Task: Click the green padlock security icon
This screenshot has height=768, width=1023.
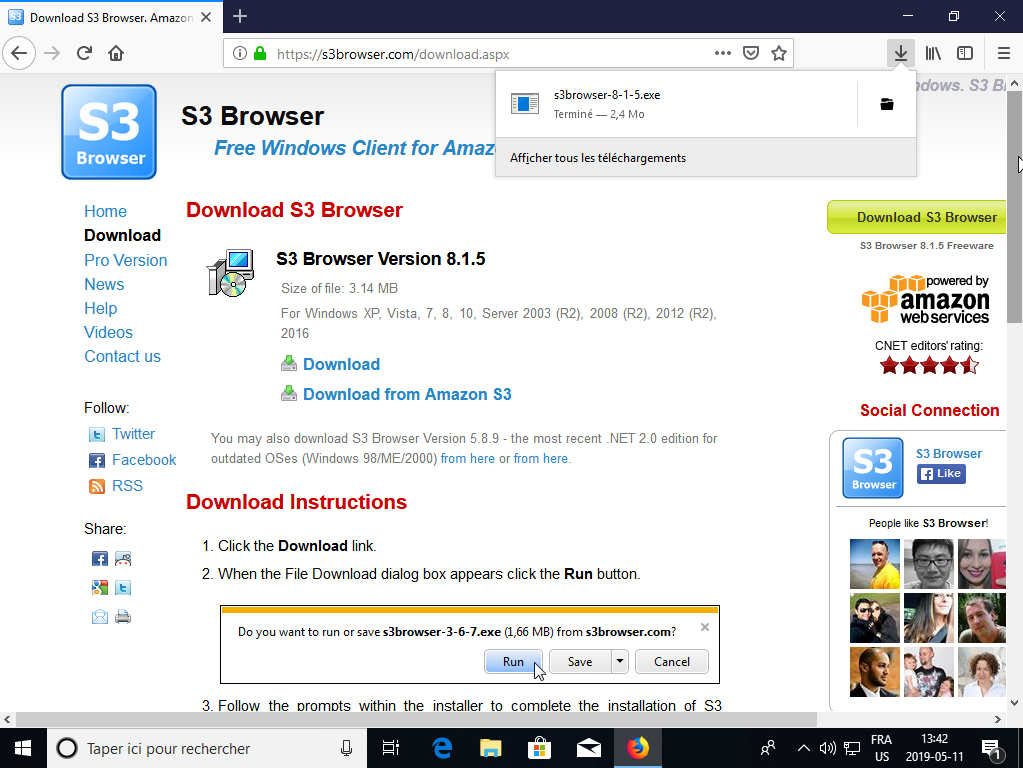Action: [x=260, y=54]
